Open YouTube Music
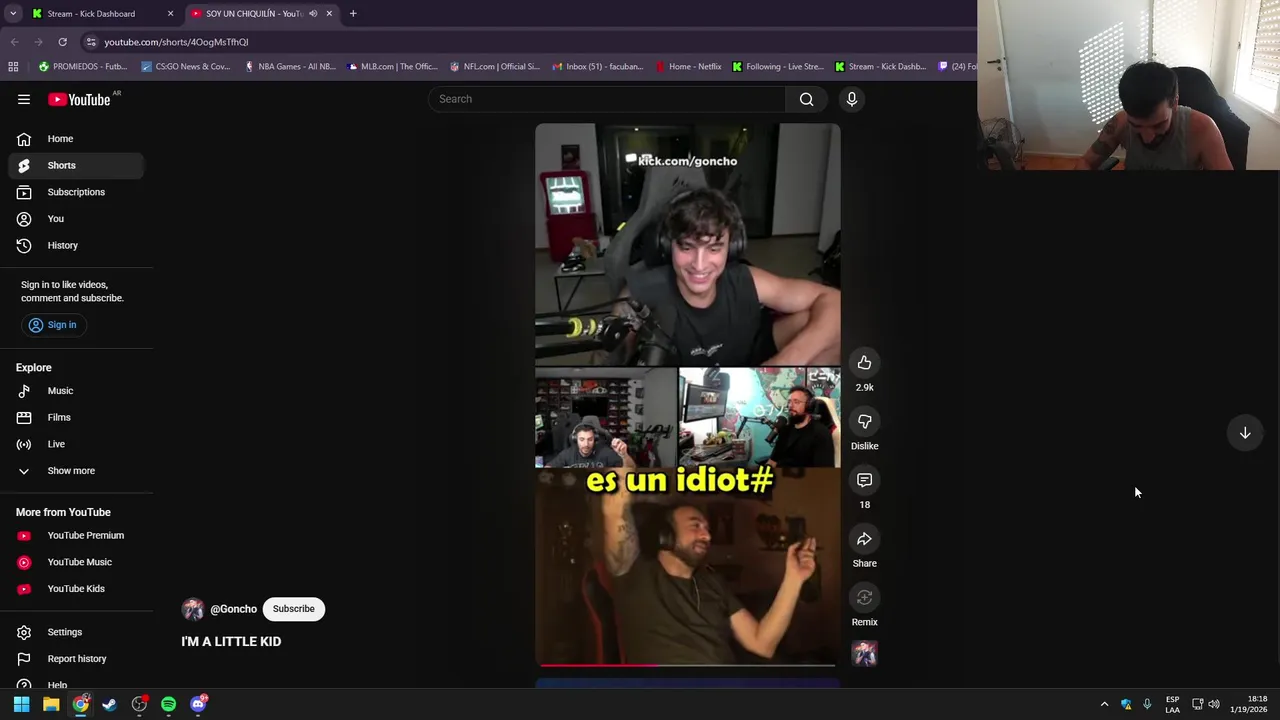Viewport: 1280px width, 720px height. click(x=76, y=562)
